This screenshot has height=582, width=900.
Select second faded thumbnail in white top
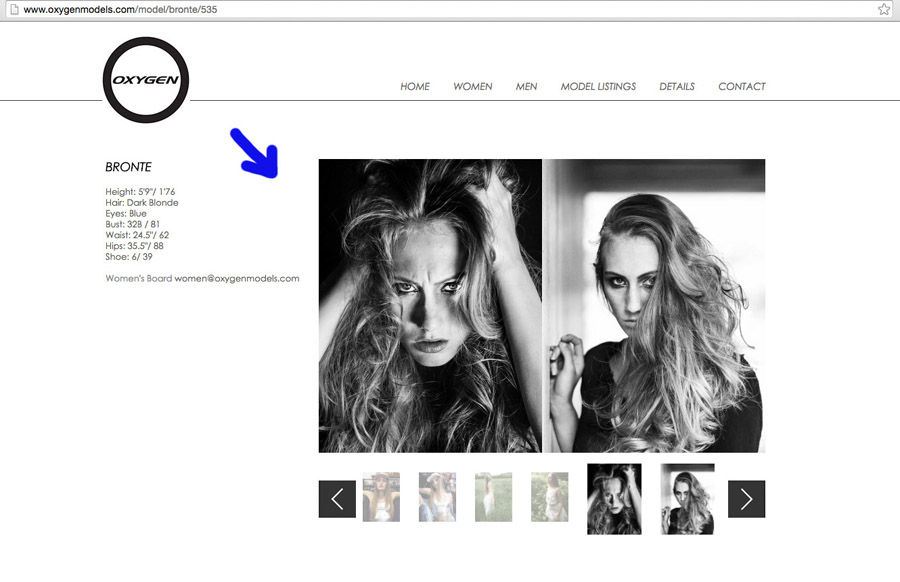[x=437, y=497]
